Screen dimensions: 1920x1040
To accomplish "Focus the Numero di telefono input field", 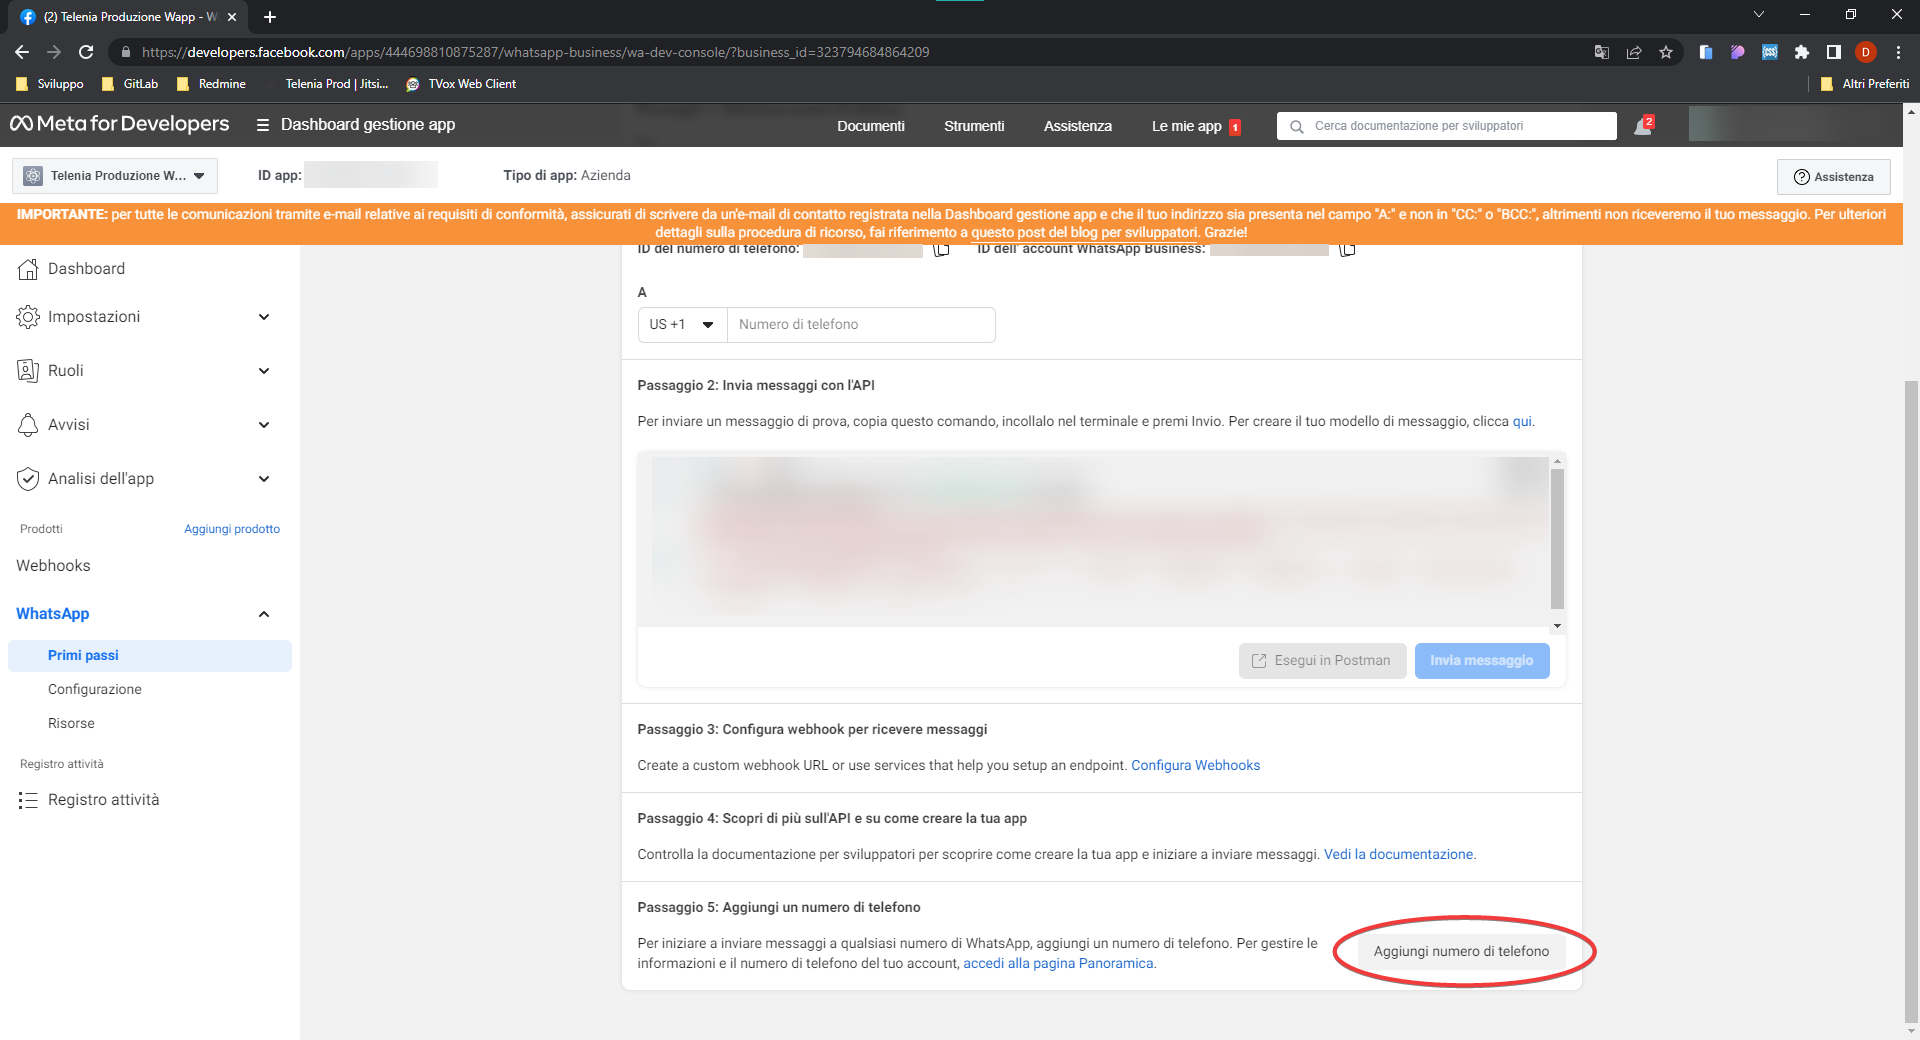I will tap(861, 325).
